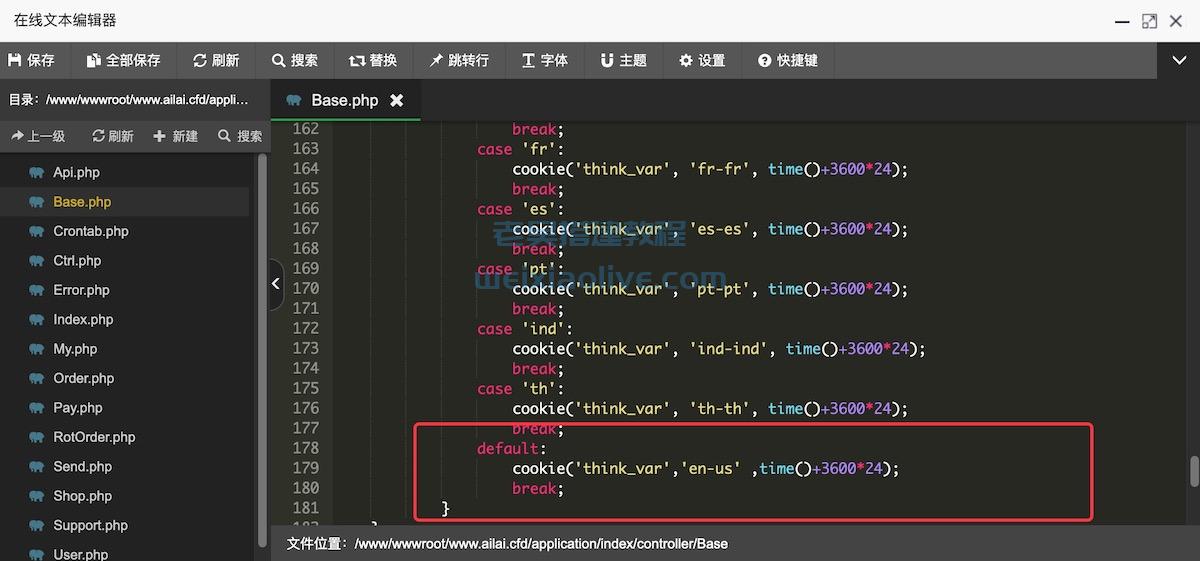The image size is (1200, 561).
Task: Close the Base.php tab
Action: 397,100
